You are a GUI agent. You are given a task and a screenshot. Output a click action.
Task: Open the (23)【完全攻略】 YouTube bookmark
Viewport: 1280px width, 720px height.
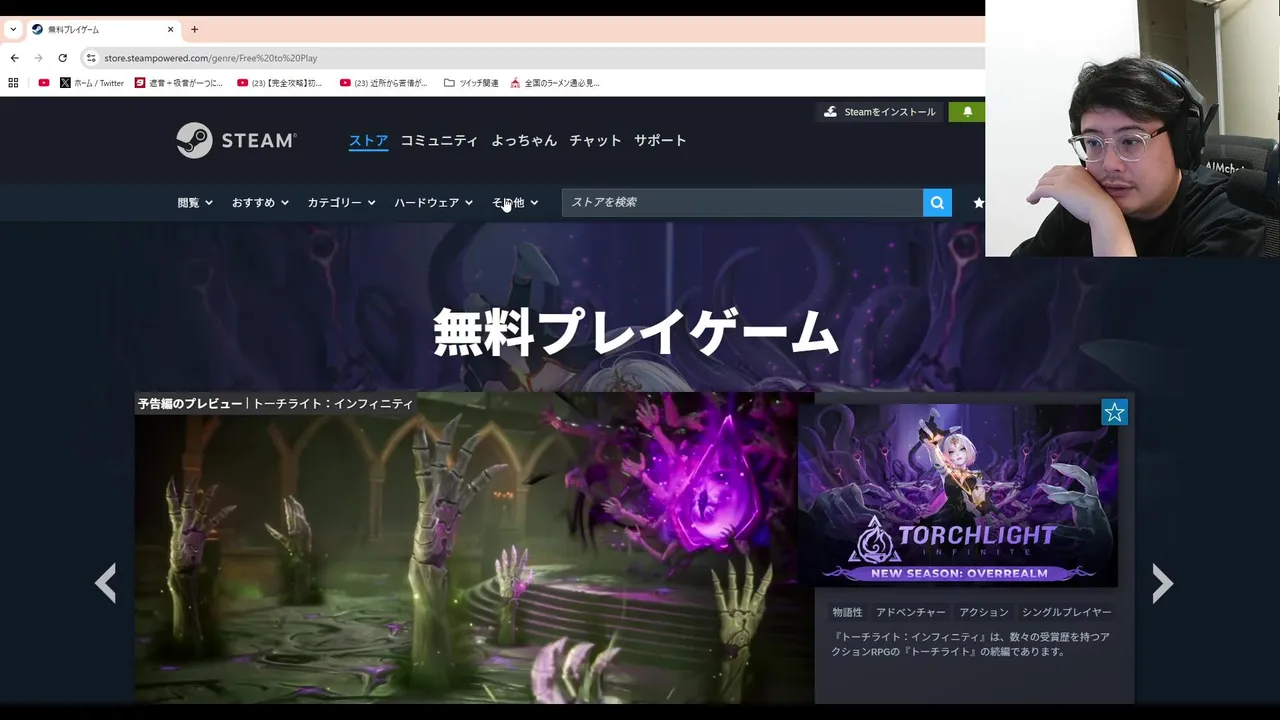point(280,83)
